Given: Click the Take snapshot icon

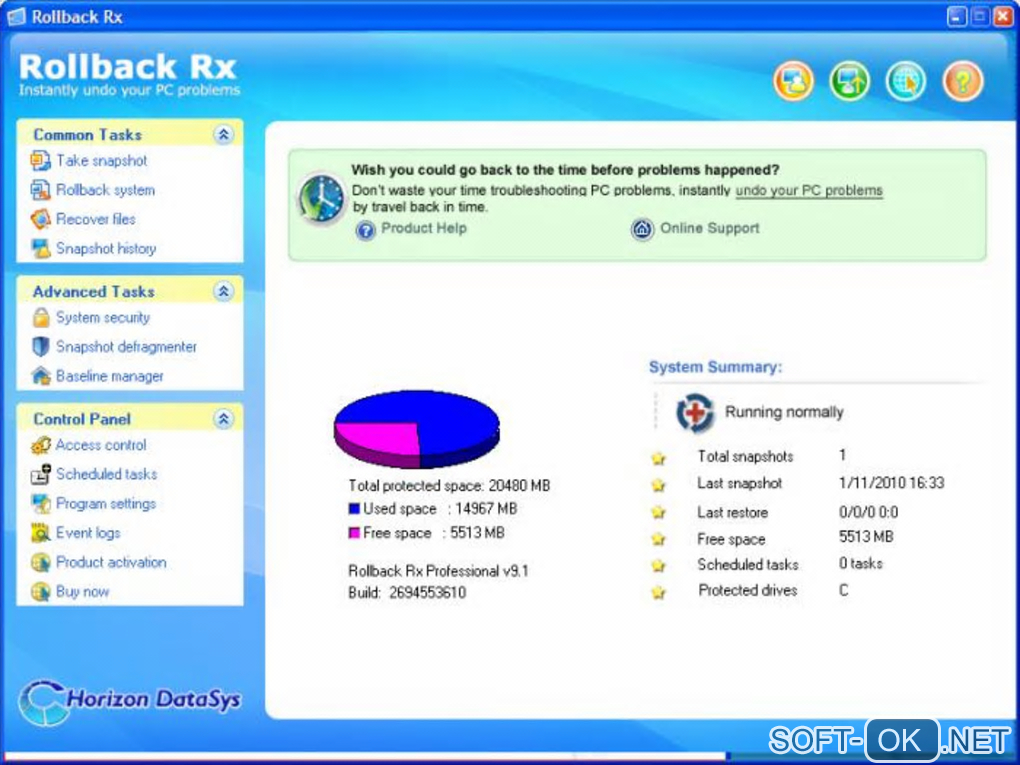Looking at the screenshot, I should 40,161.
